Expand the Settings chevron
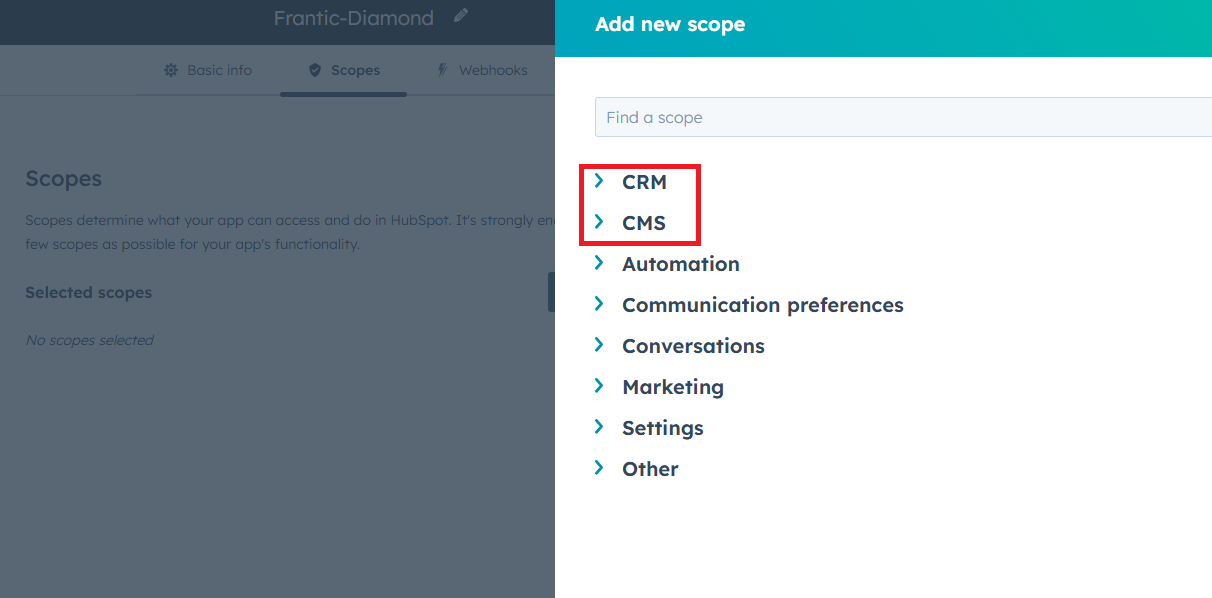Image resolution: width=1212 pixels, height=598 pixels. click(599, 427)
